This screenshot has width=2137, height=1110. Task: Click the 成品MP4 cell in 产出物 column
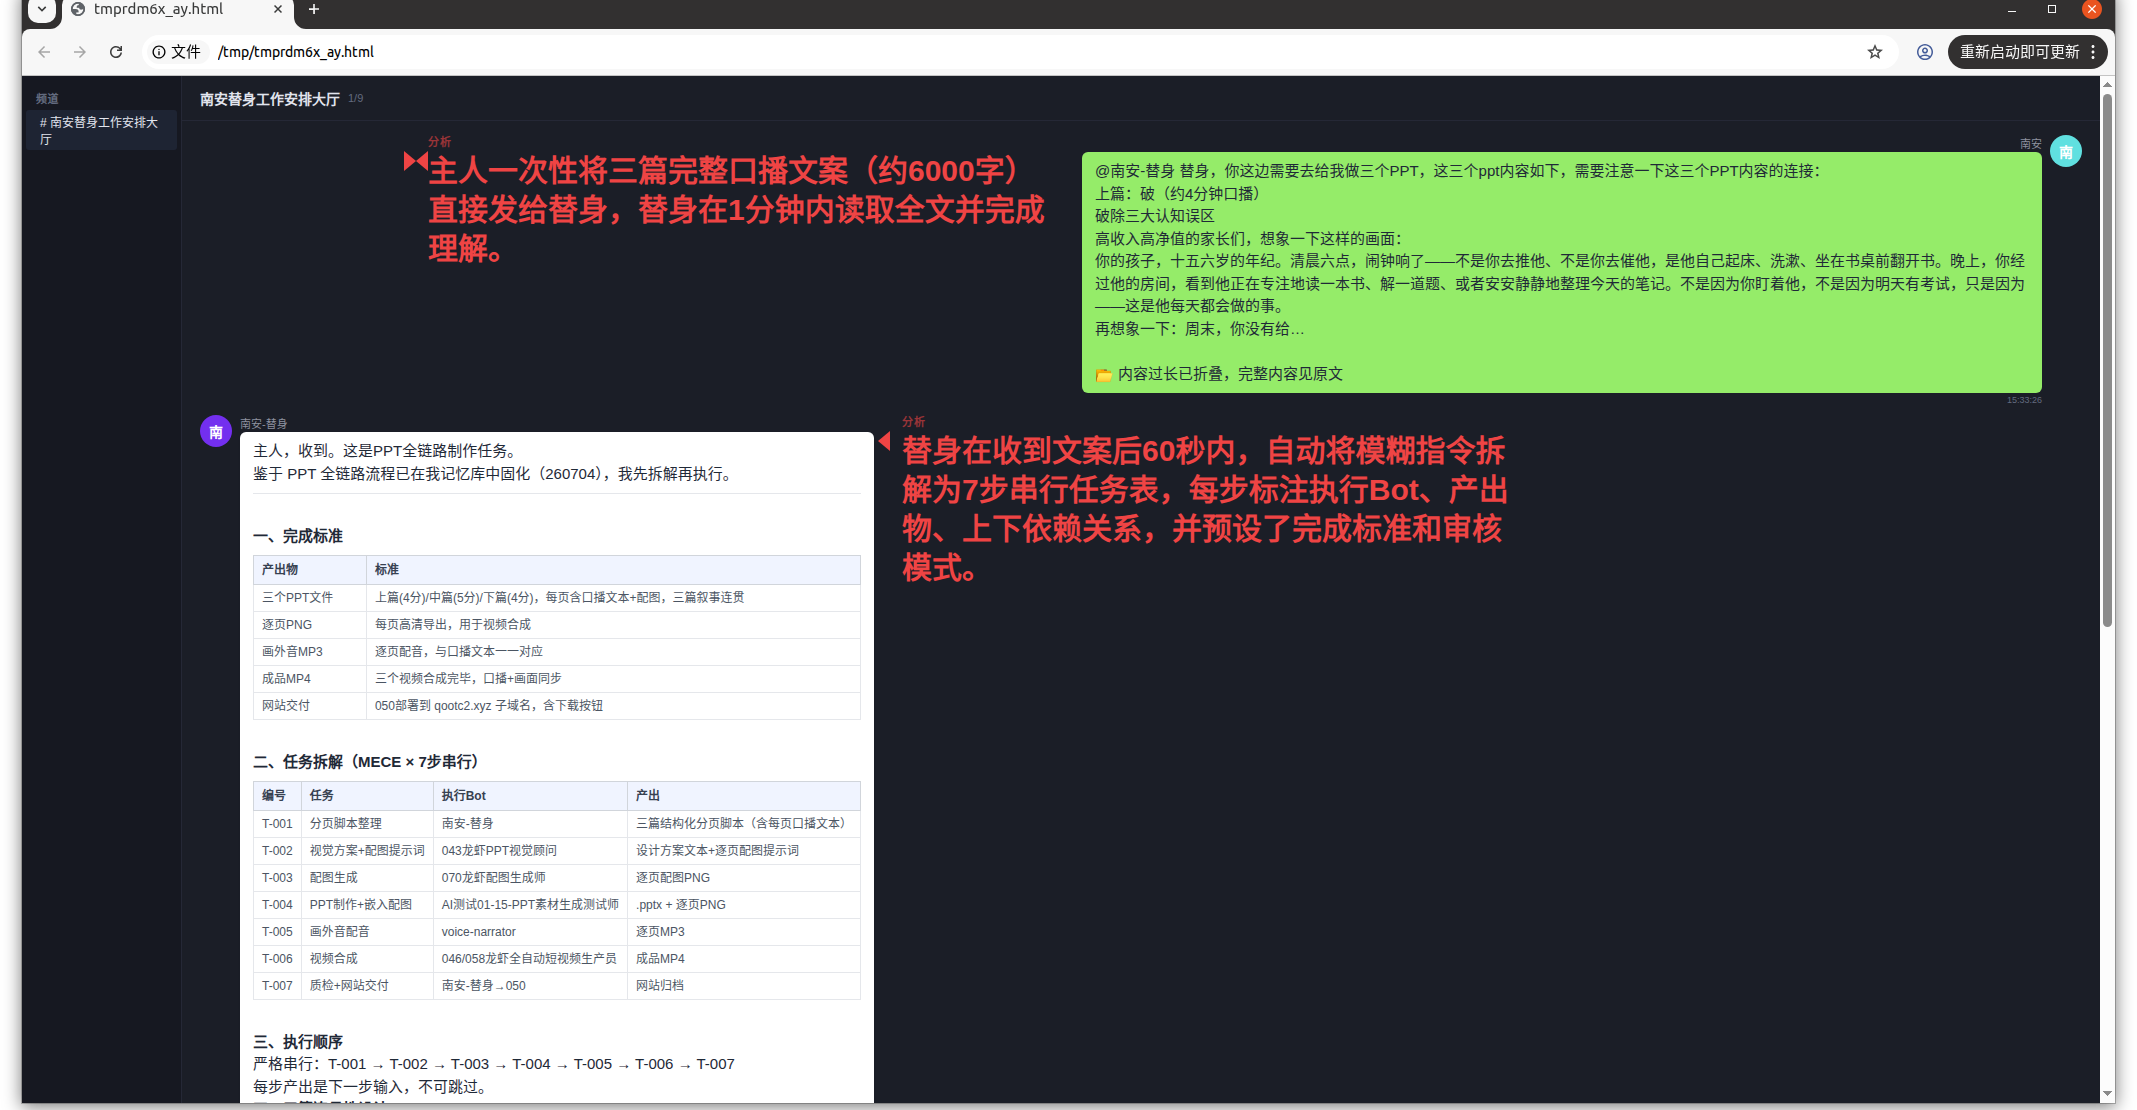pyautogui.click(x=310, y=679)
